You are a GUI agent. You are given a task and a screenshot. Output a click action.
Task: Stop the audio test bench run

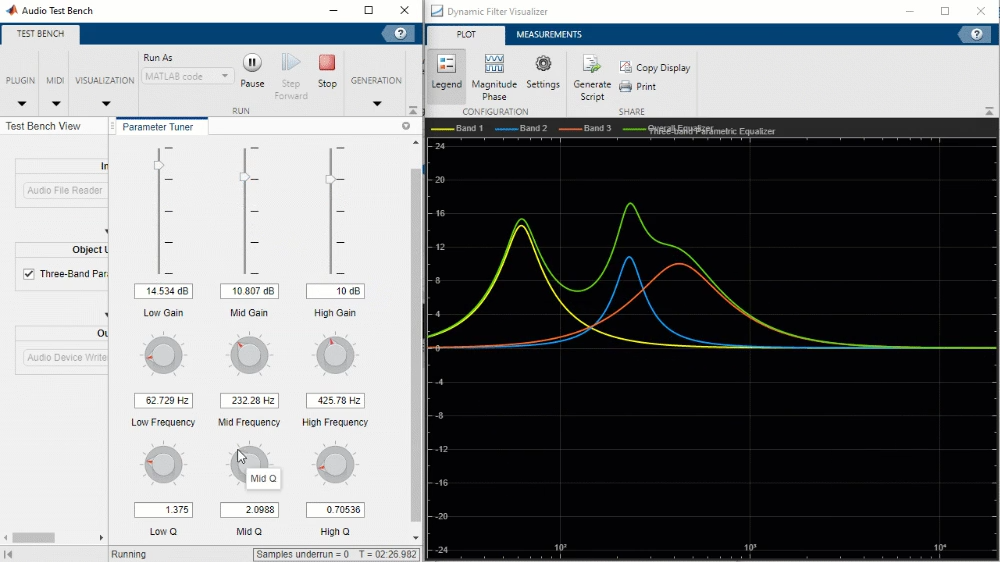pyautogui.click(x=327, y=63)
